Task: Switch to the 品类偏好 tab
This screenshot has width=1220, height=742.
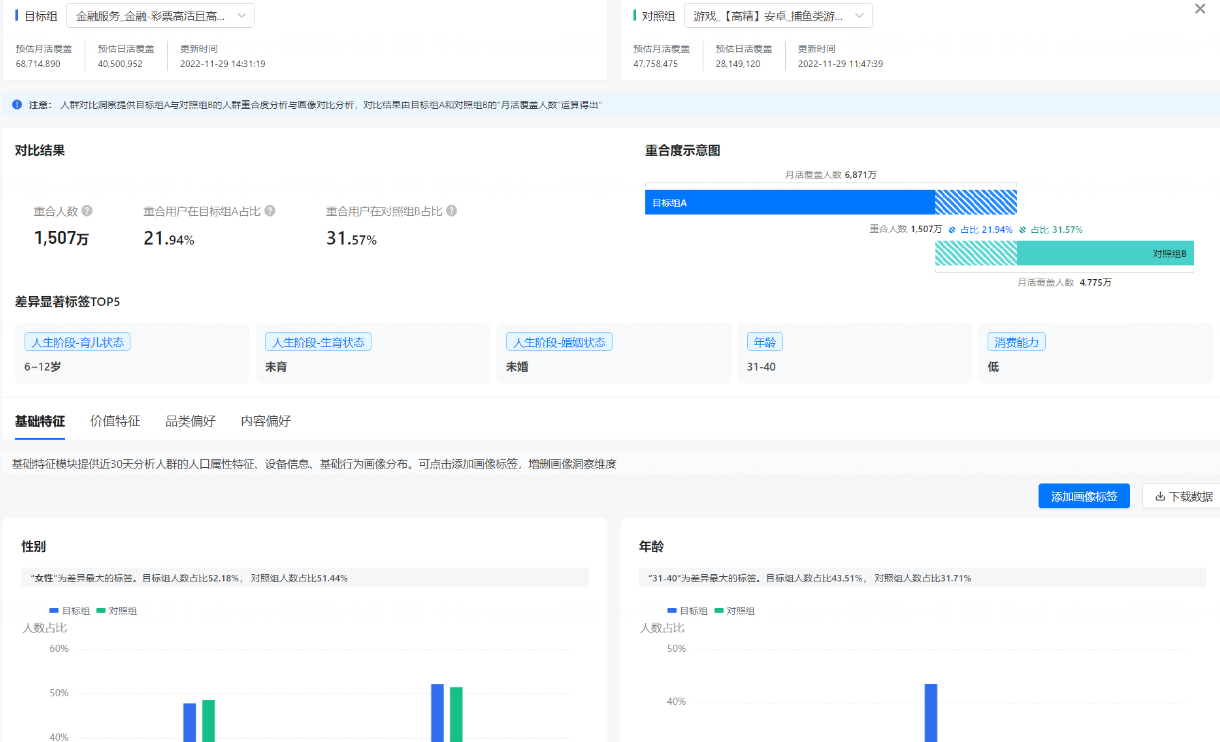Action: point(190,421)
